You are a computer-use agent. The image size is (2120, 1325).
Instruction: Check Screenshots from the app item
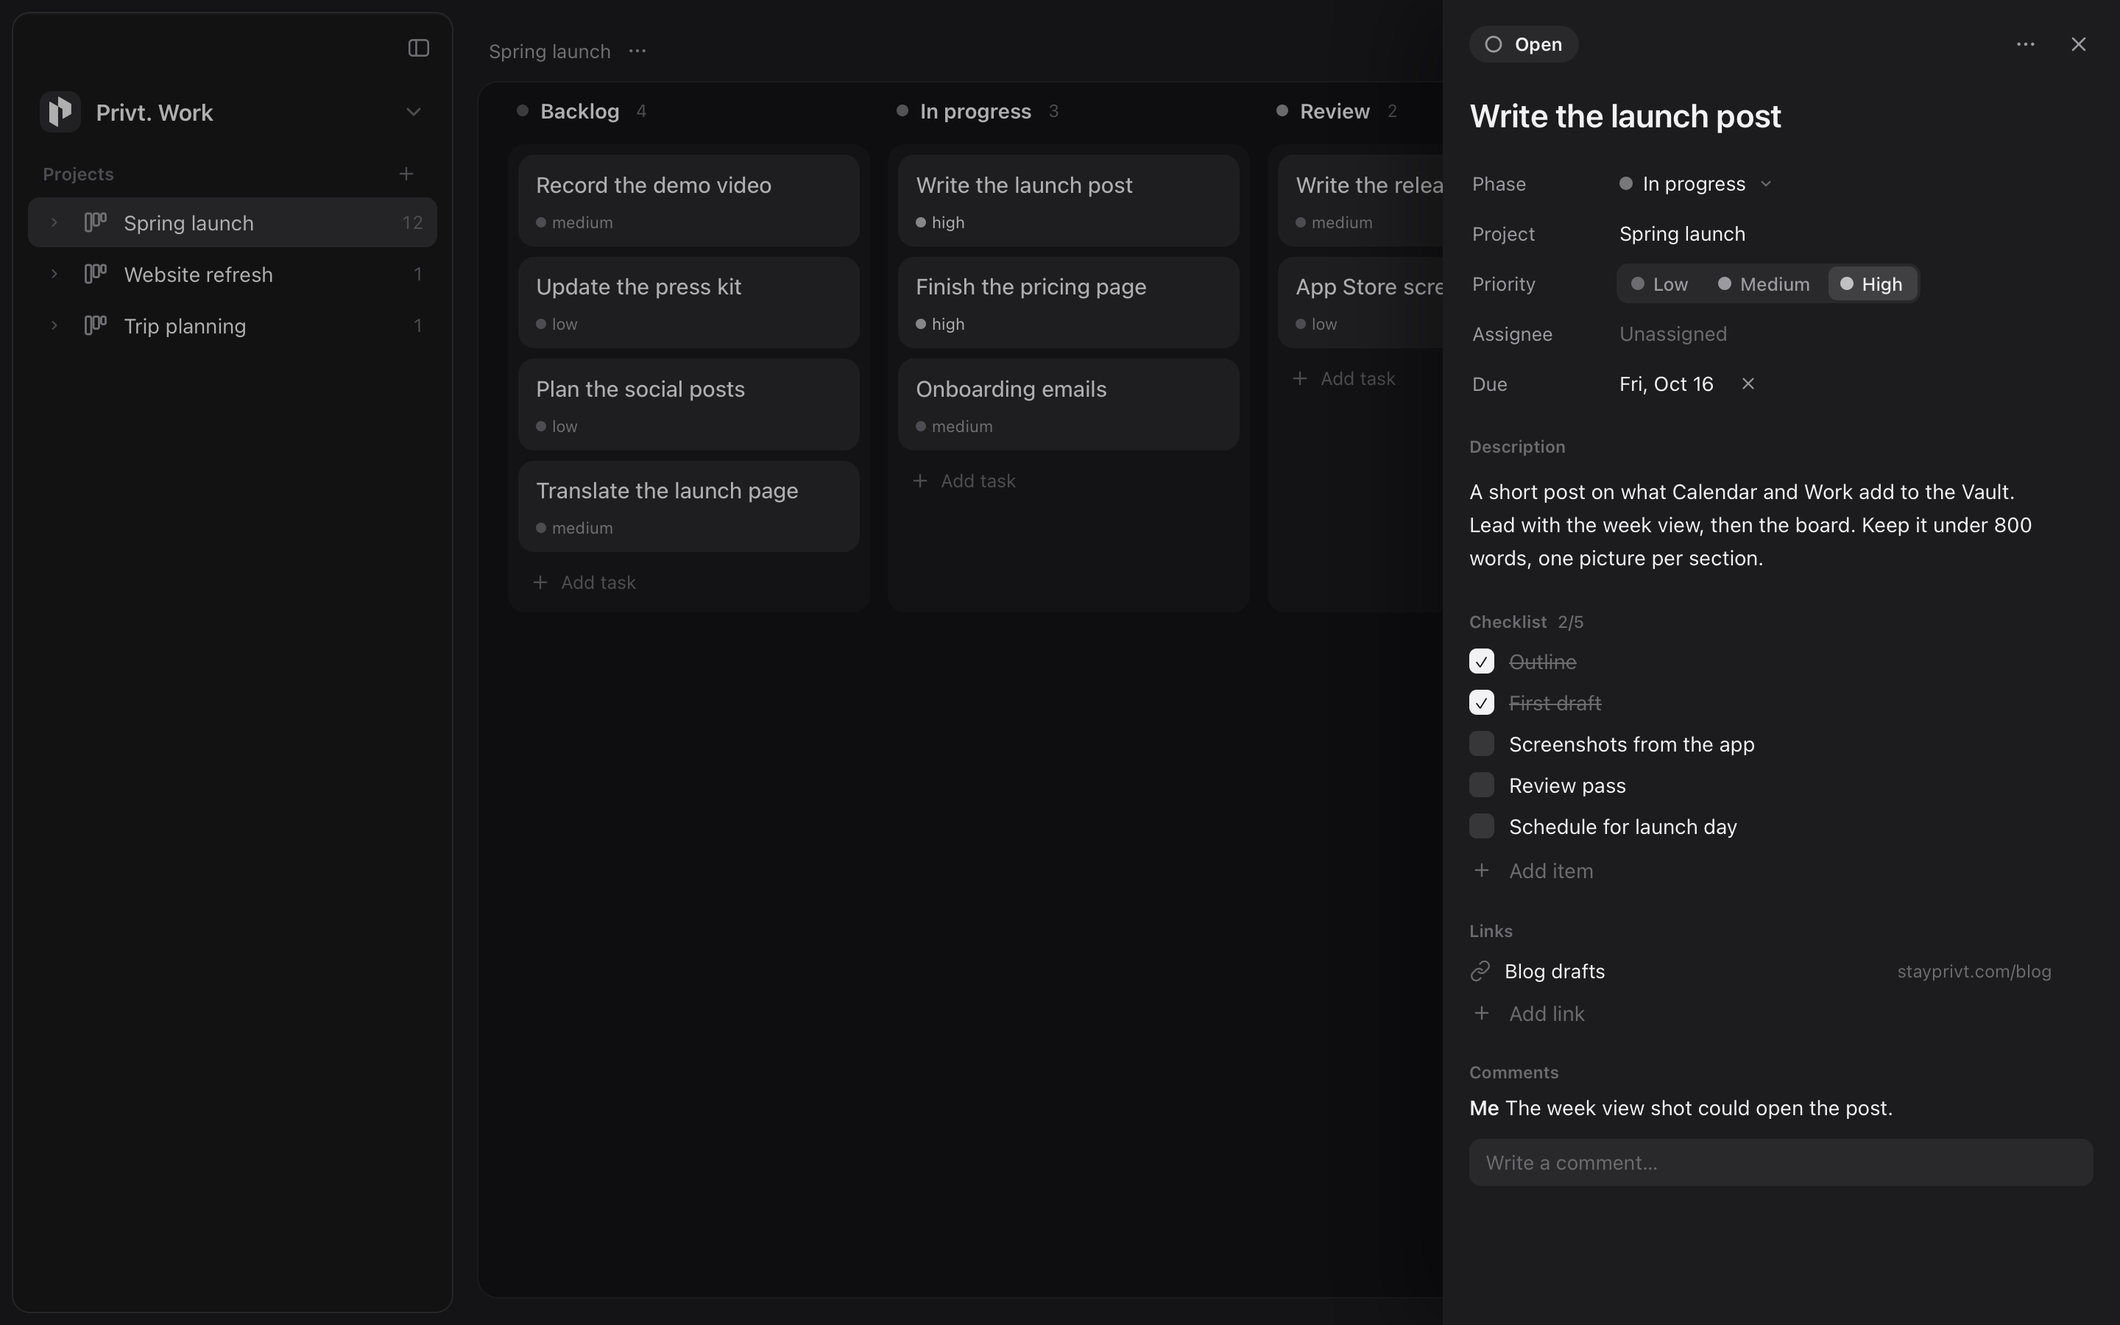point(1482,744)
